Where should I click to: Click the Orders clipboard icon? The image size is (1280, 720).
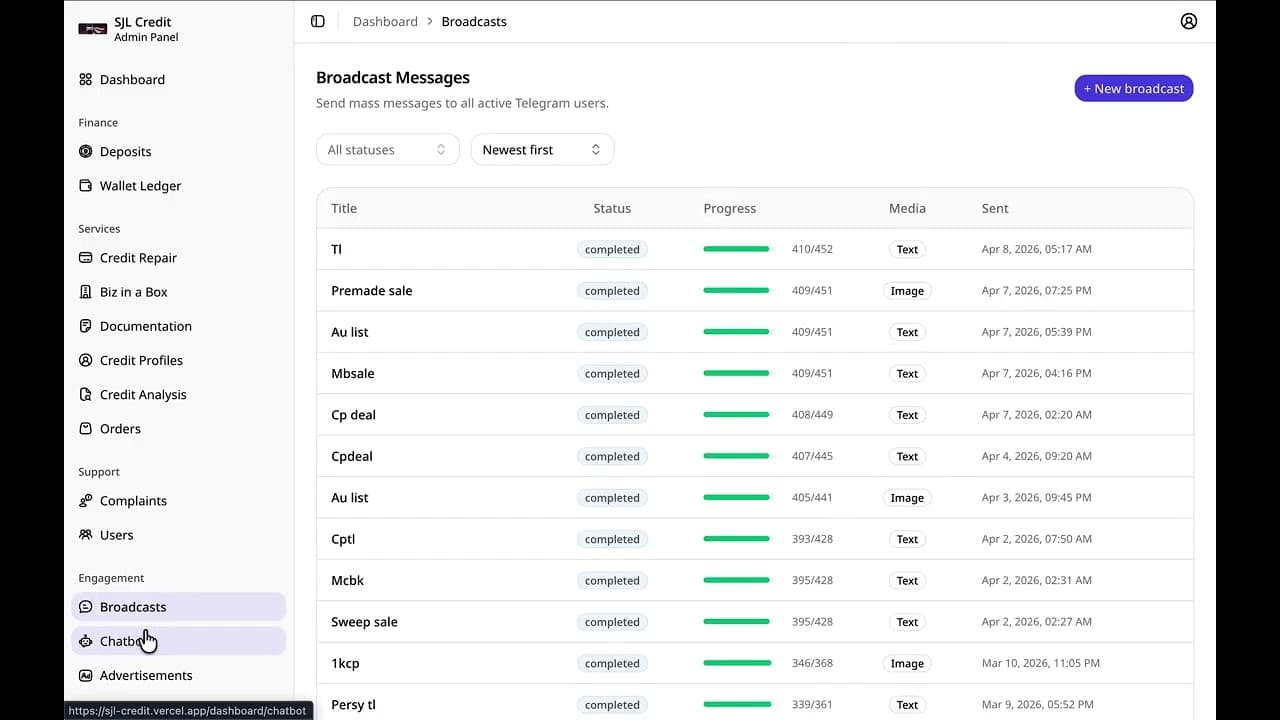[85, 428]
